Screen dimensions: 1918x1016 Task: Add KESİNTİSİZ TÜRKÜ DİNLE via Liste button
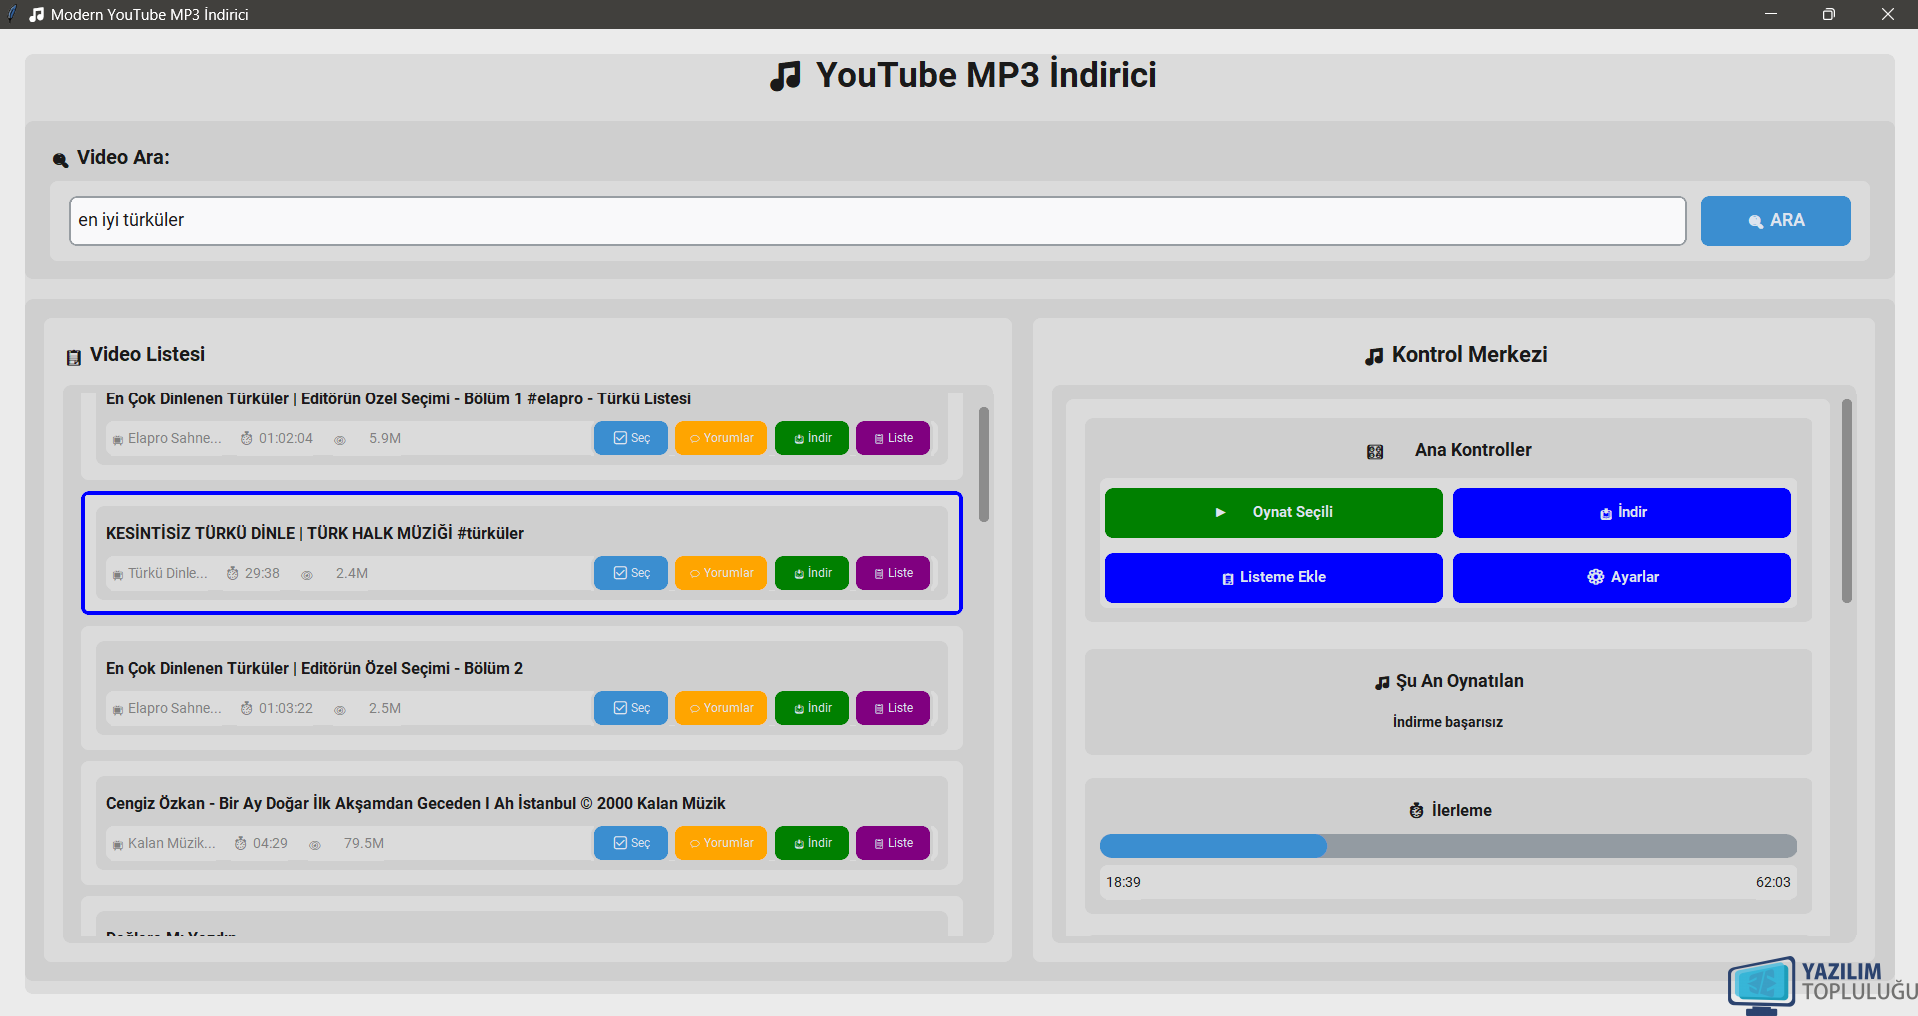(x=892, y=573)
